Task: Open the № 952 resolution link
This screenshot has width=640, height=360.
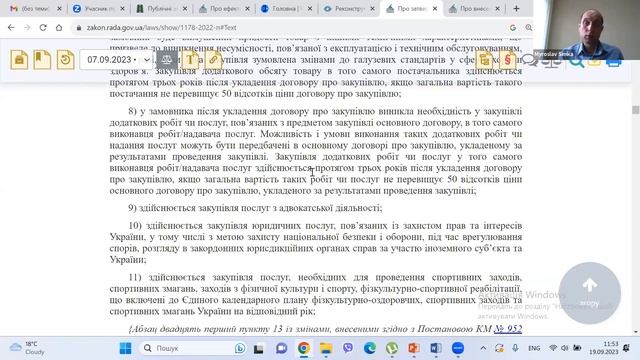Action: [x=508, y=329]
